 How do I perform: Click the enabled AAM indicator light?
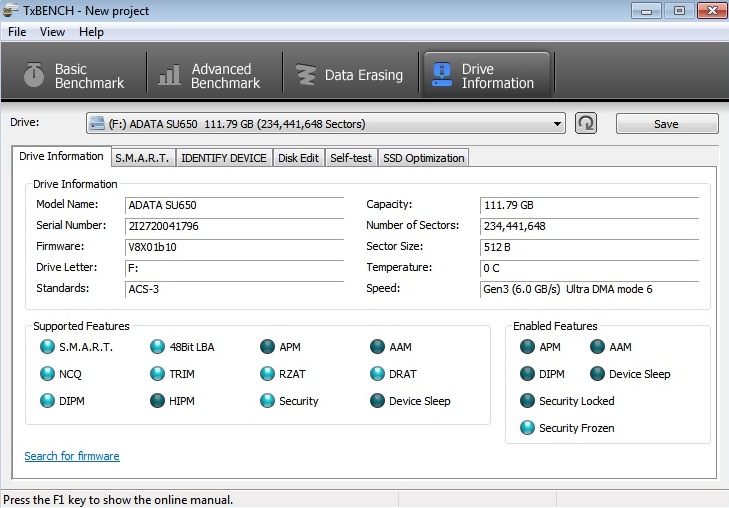pyautogui.click(x=597, y=347)
